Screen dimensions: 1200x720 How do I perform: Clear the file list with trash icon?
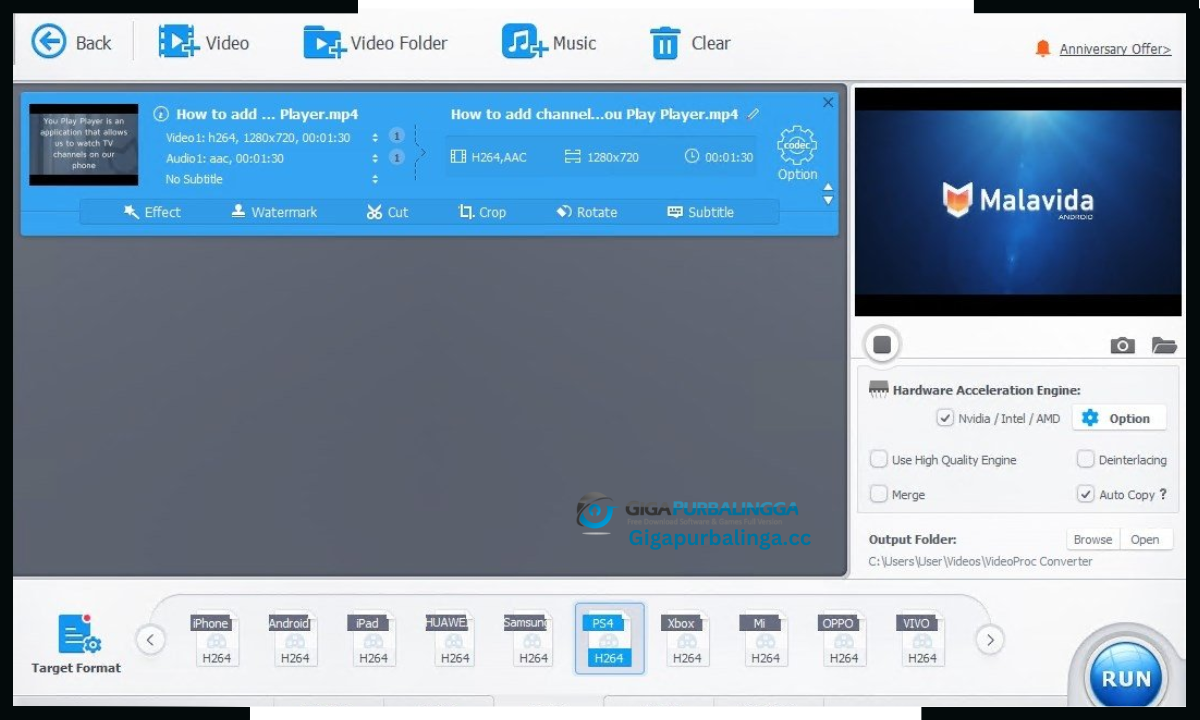pyautogui.click(x=690, y=43)
